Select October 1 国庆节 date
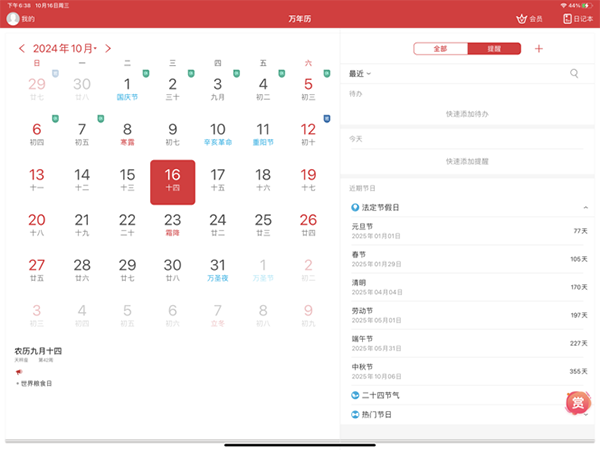Viewport: 600px width, 450px height. click(x=127, y=89)
